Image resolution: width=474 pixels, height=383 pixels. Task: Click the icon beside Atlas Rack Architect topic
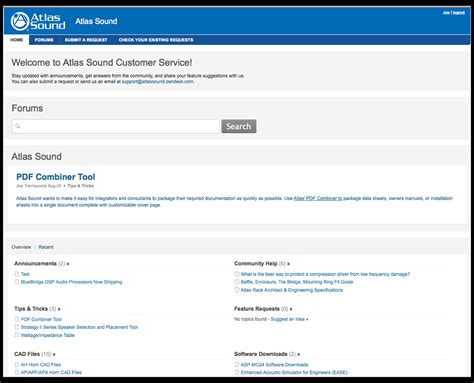pos(237,290)
